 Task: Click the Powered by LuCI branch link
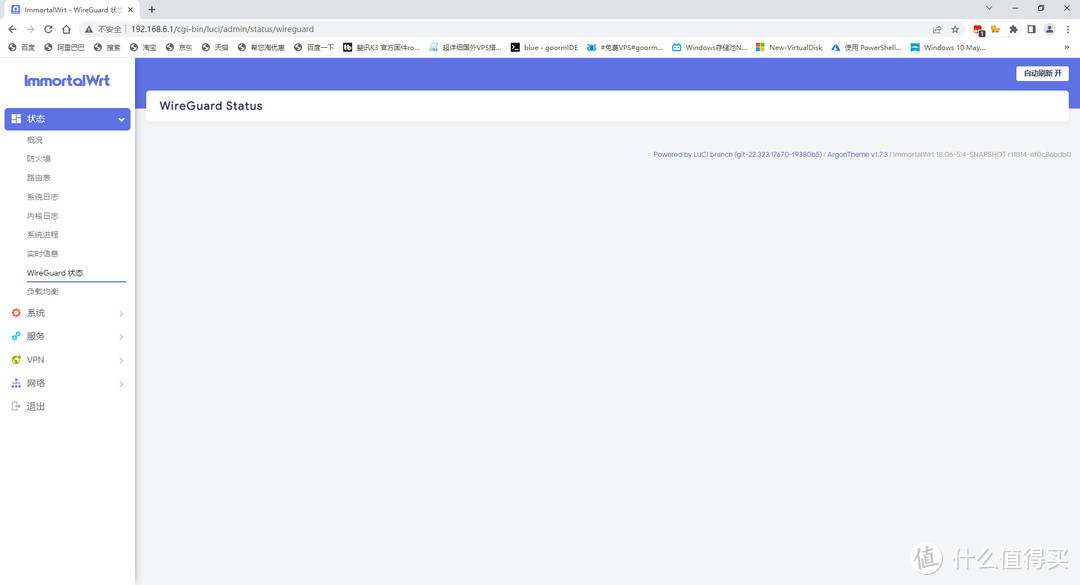[737, 155]
